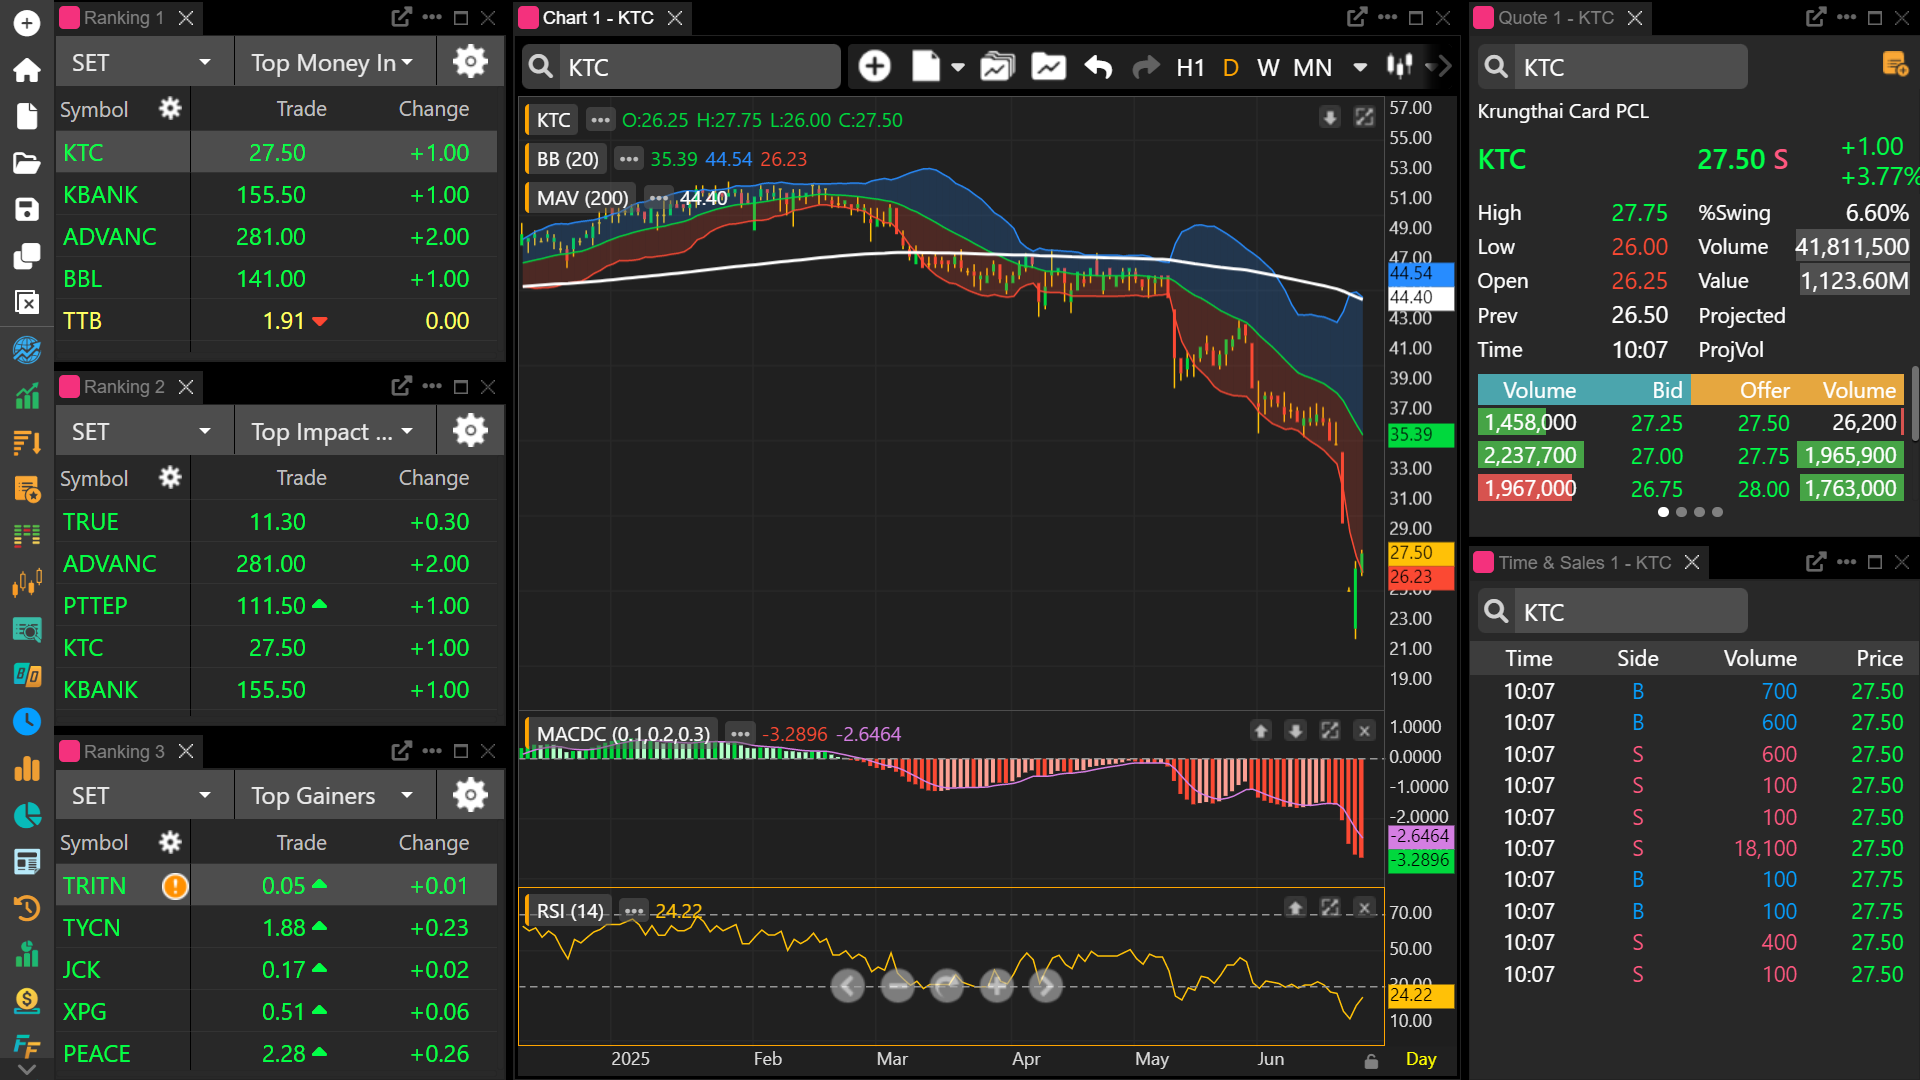Viewport: 1920px width, 1080px height.
Task: Open the pie chart icon in sidebar
Action: [x=27, y=815]
